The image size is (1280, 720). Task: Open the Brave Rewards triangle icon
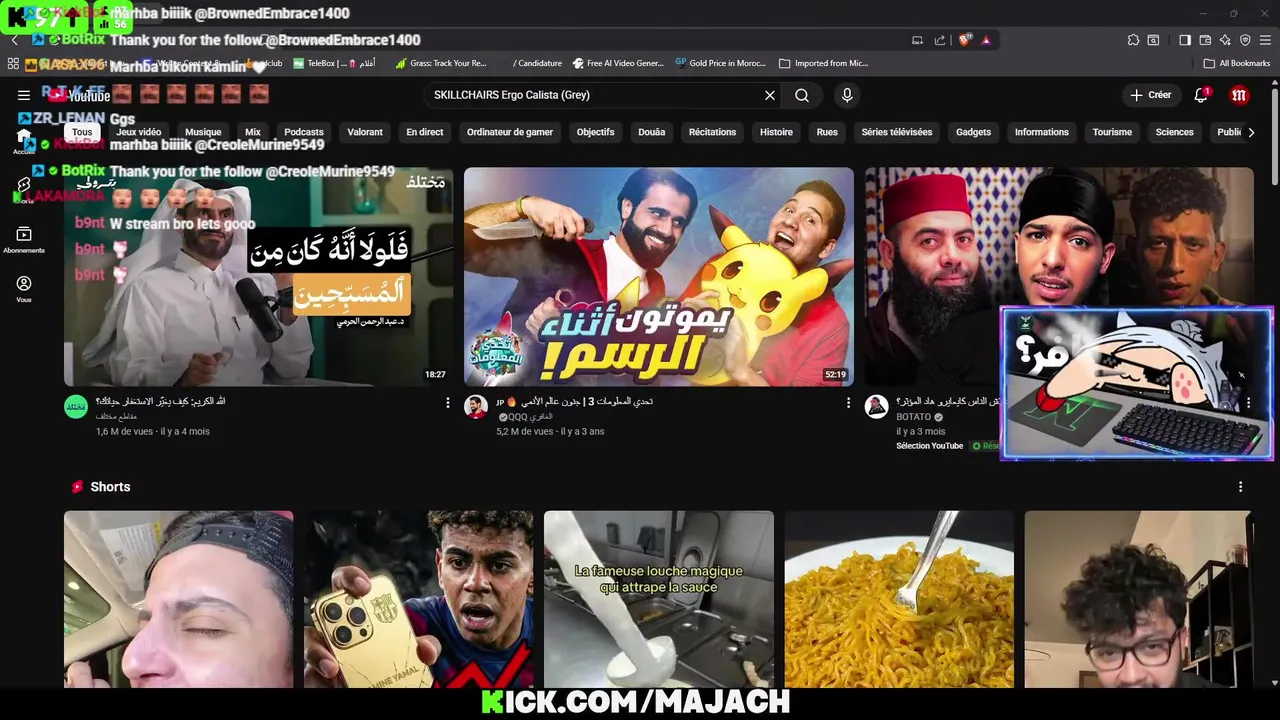[986, 40]
